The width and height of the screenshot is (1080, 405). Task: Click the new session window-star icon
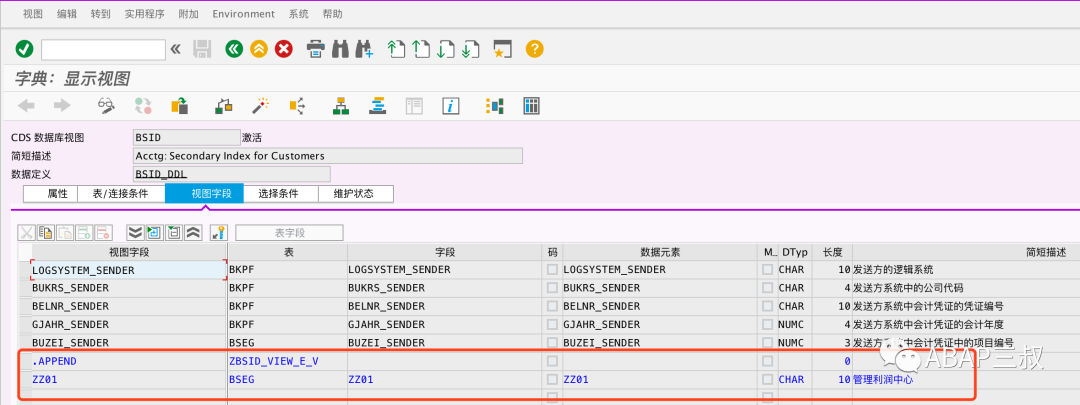(503, 49)
